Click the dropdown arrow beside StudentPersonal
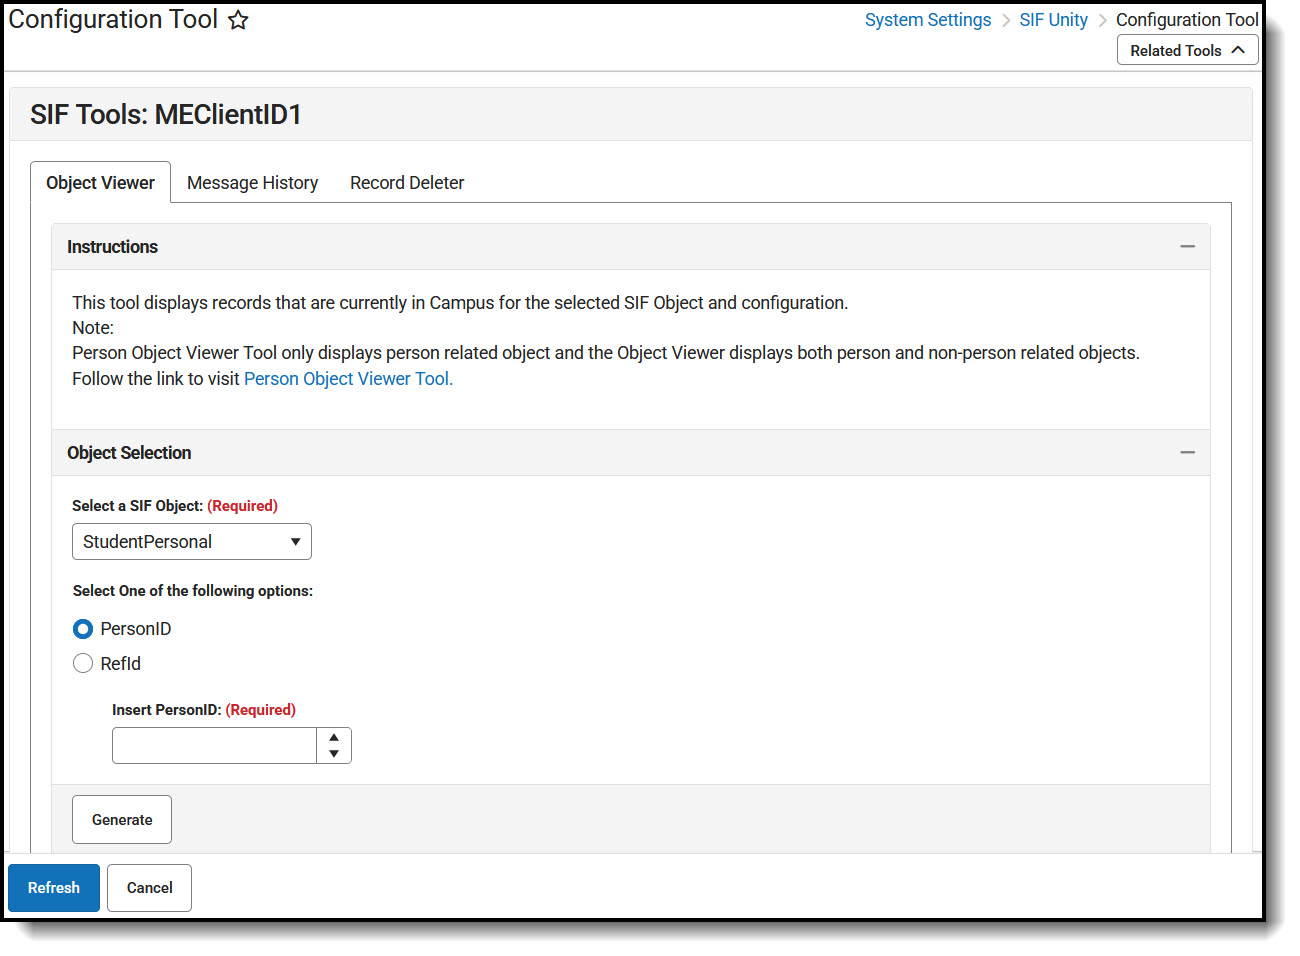The width and height of the screenshot is (1300, 956). (x=295, y=541)
